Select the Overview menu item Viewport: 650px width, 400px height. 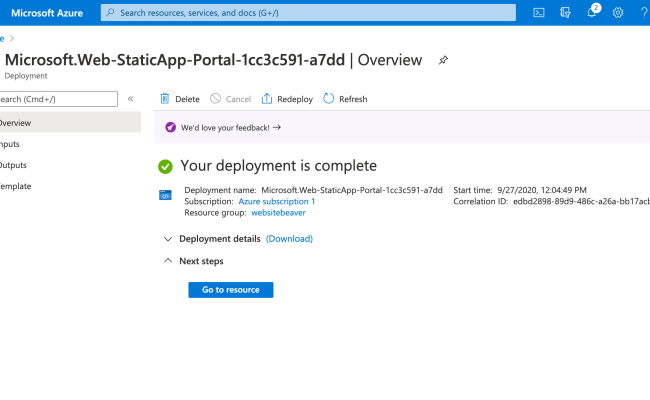(70, 123)
